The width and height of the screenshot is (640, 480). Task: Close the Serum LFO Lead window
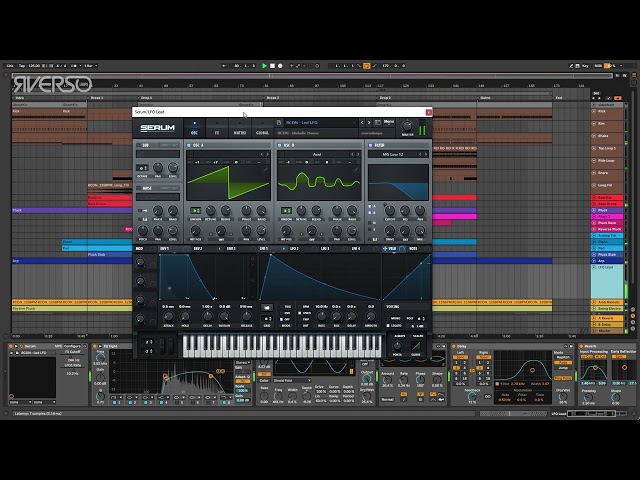[429, 112]
